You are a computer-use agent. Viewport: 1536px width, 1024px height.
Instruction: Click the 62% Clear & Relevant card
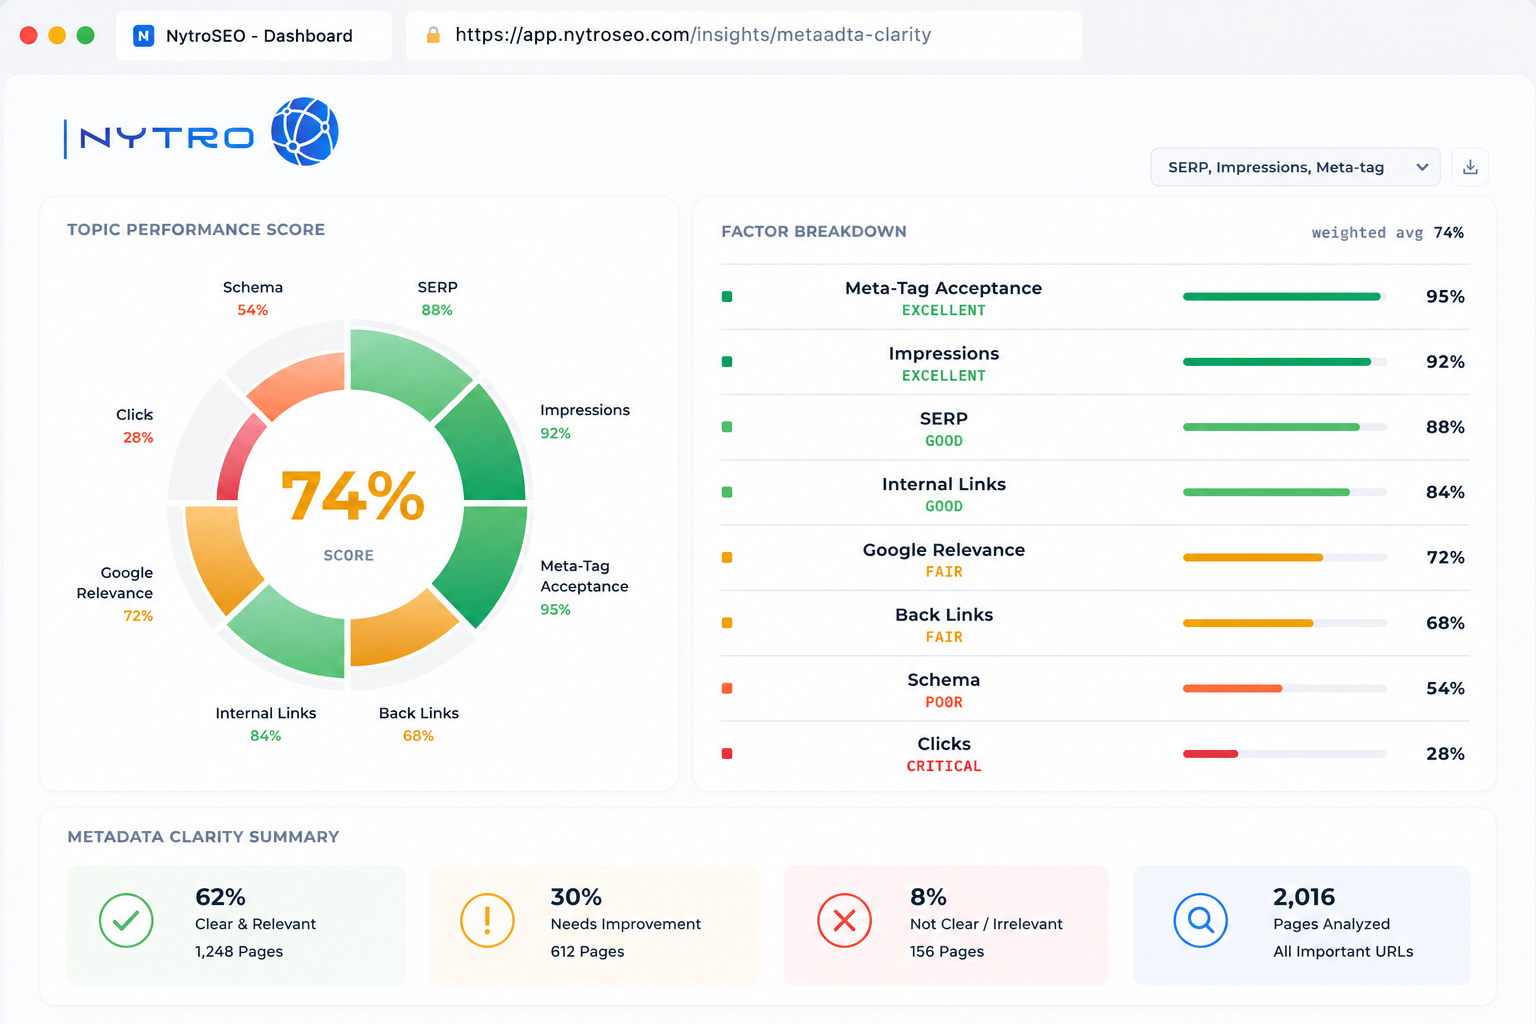(x=237, y=925)
